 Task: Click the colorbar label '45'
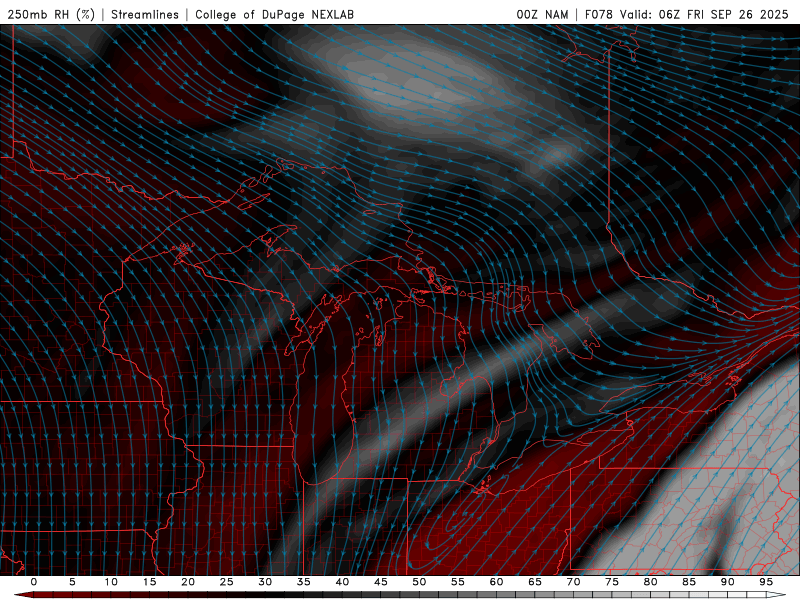[381, 582]
